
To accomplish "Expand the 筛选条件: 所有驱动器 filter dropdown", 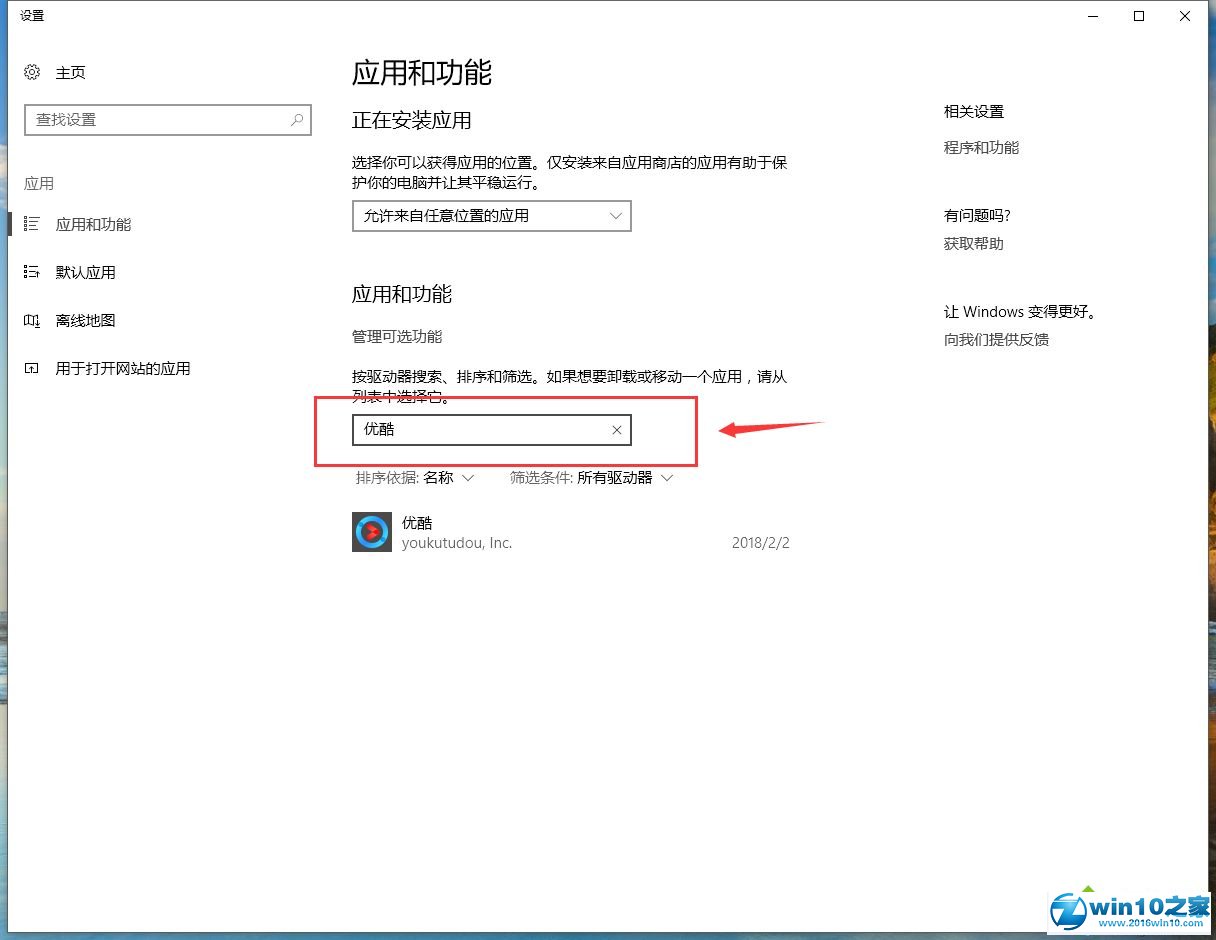I will (591, 478).
